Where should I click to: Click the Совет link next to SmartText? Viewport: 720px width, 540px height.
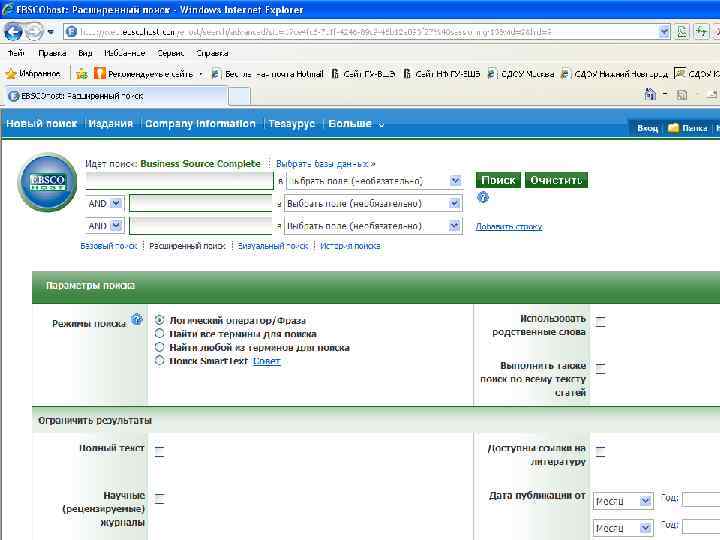[266, 361]
